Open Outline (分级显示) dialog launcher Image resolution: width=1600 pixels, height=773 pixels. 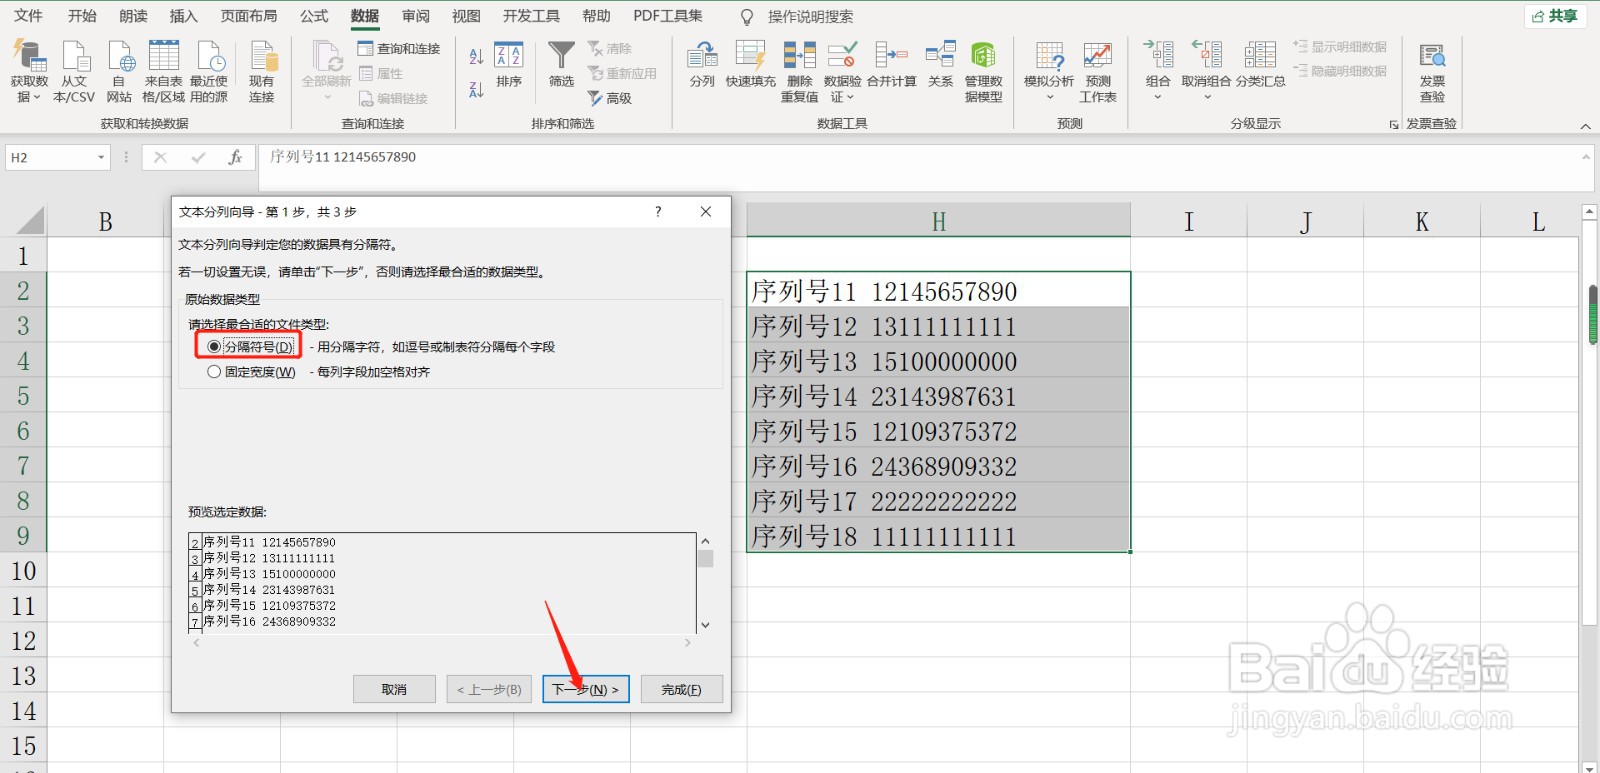click(x=1394, y=125)
